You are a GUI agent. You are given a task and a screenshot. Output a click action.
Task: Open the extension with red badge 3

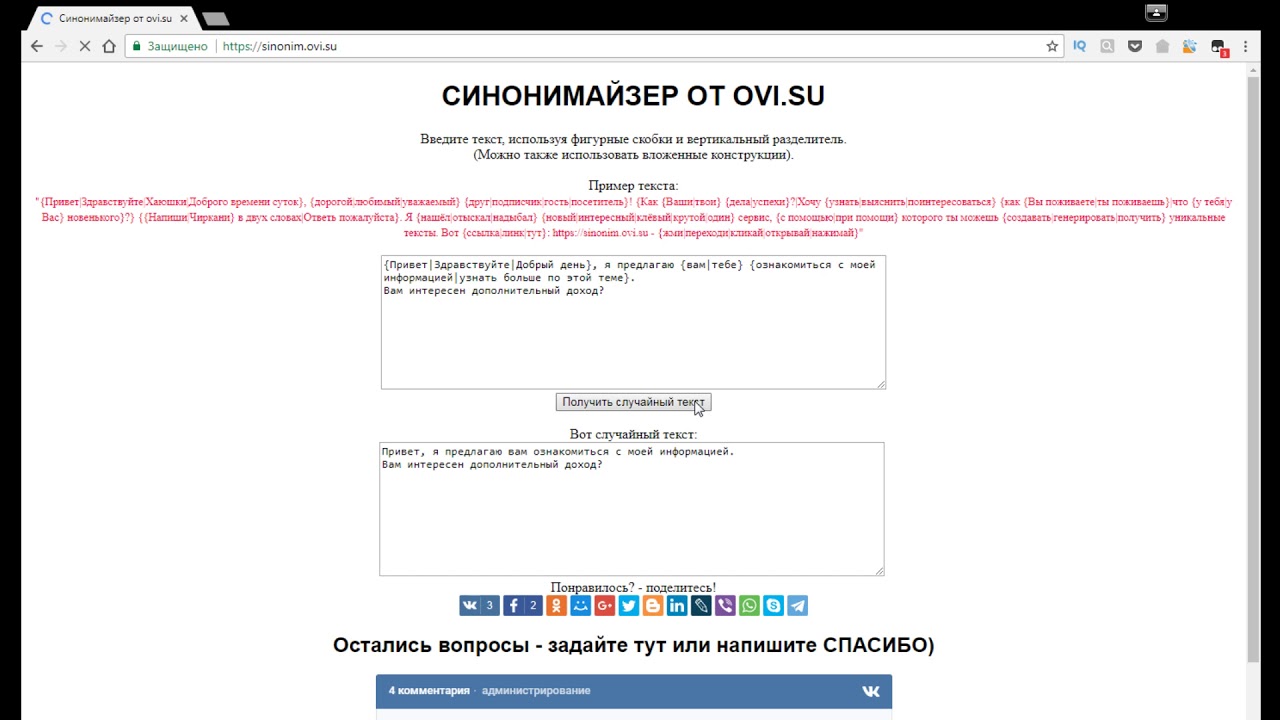coord(1218,47)
